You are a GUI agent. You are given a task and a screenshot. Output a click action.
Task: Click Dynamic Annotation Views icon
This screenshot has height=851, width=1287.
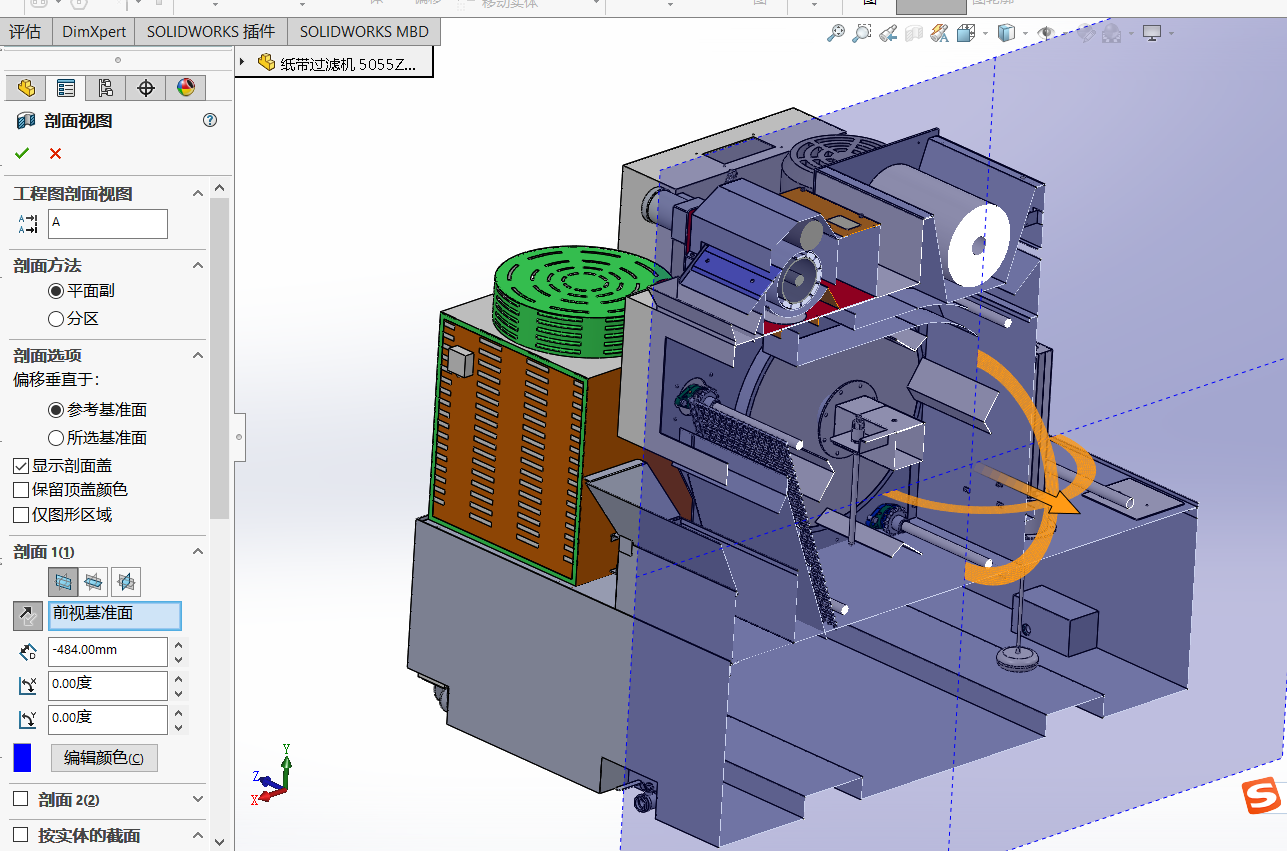click(x=939, y=33)
